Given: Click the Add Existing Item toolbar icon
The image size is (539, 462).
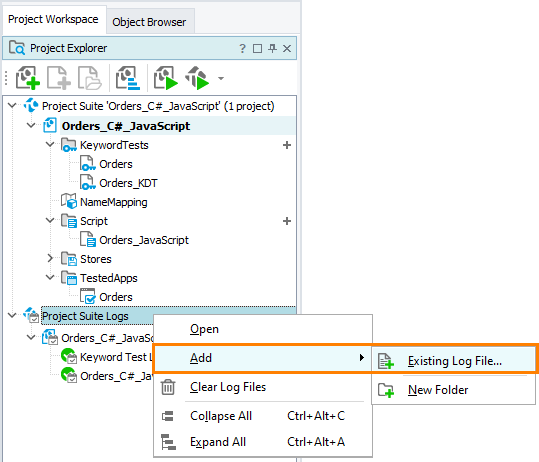Looking at the screenshot, I should 90,78.
